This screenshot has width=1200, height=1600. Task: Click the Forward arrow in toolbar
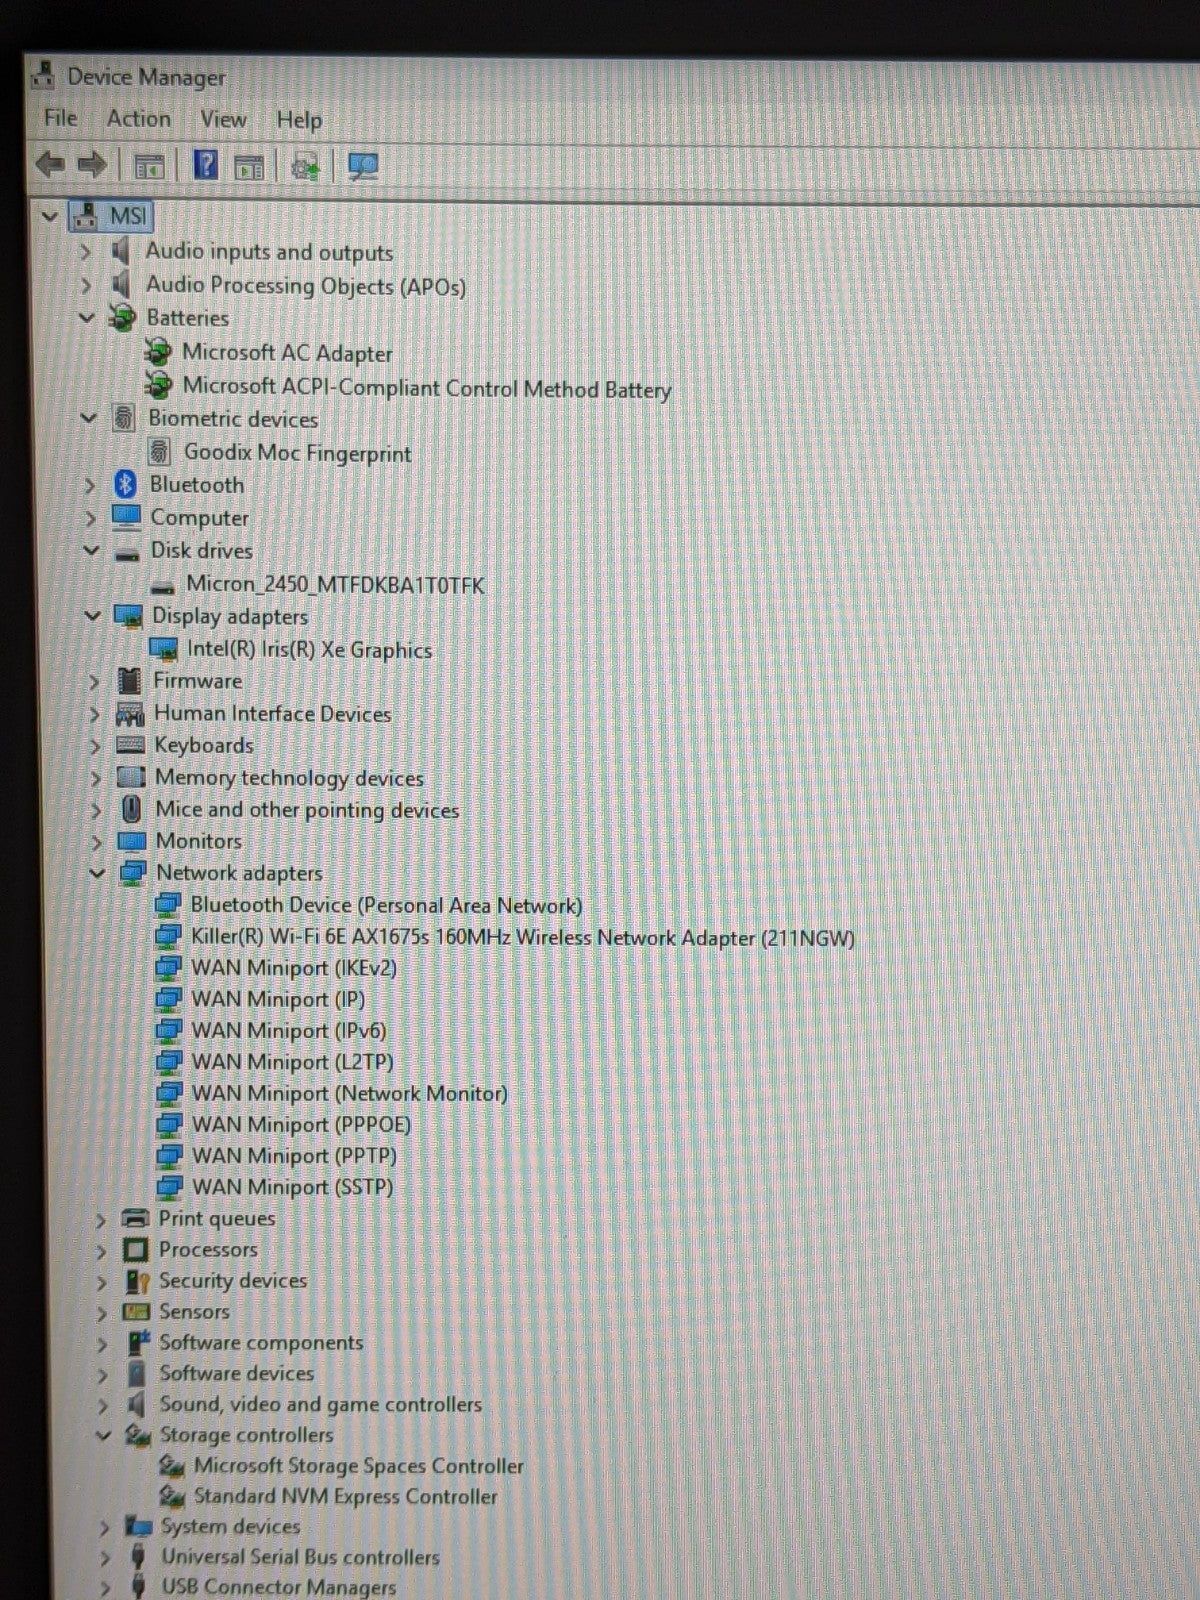point(92,165)
